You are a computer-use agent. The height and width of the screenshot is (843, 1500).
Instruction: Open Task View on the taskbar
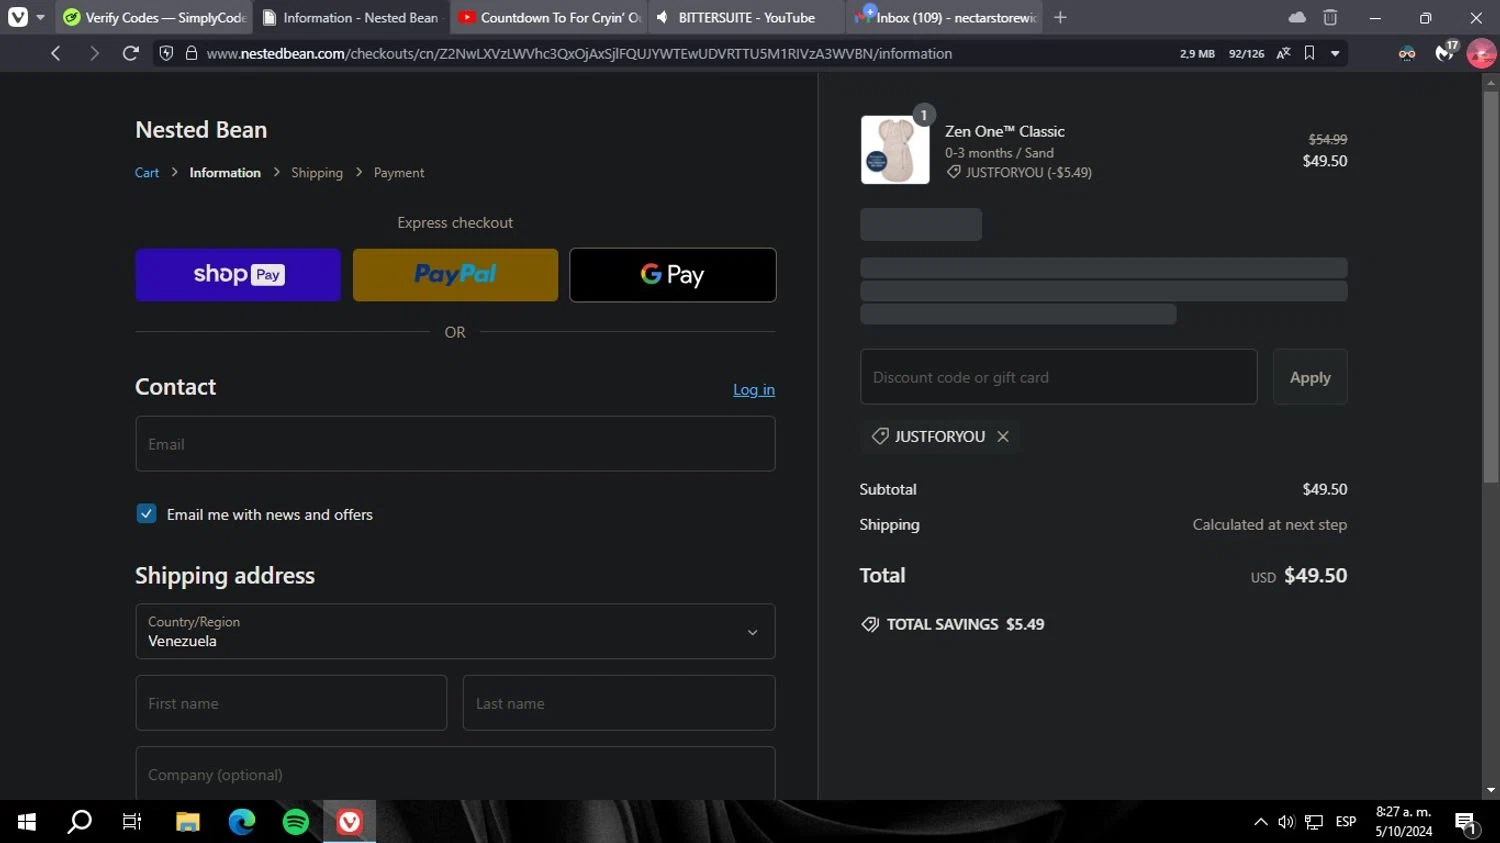[132, 822]
